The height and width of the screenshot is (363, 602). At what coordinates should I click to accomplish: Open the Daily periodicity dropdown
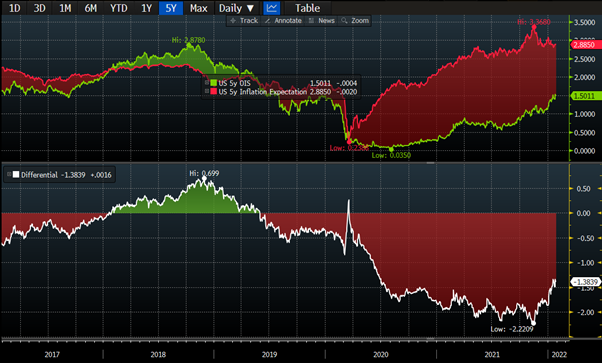click(x=236, y=8)
